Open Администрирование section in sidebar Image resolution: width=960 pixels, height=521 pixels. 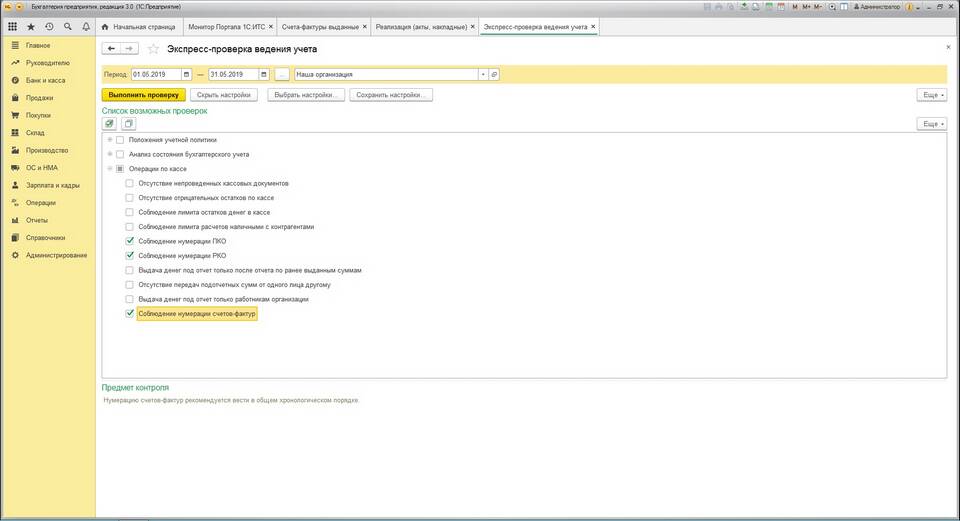point(56,255)
